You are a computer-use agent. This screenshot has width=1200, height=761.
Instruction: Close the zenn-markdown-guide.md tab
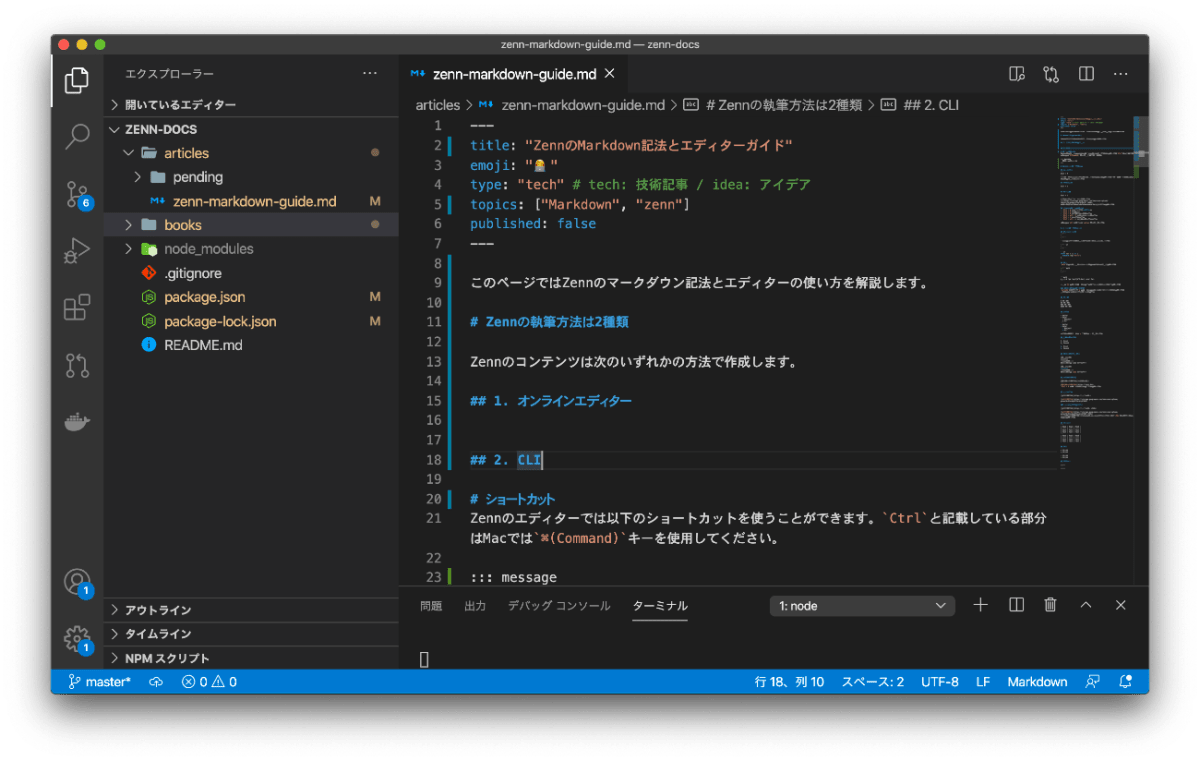pos(609,74)
